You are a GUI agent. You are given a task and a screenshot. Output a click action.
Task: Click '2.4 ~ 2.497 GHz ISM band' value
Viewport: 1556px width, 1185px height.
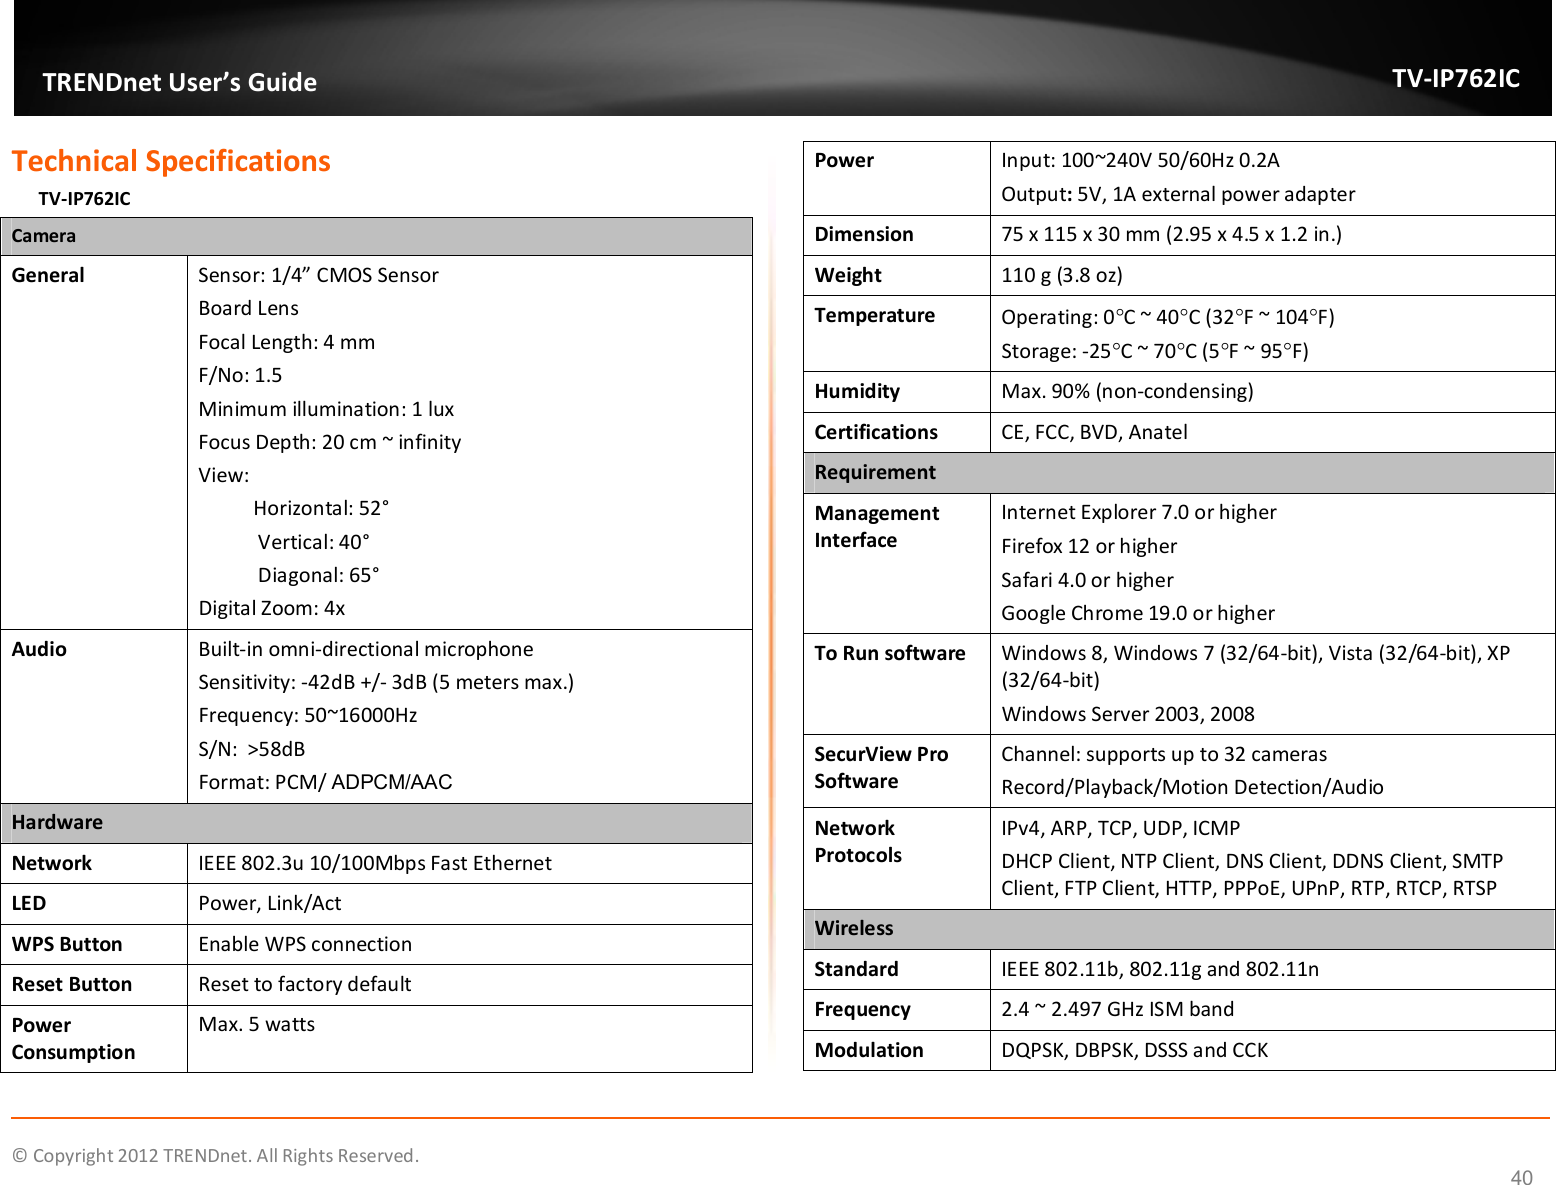[1118, 1009]
